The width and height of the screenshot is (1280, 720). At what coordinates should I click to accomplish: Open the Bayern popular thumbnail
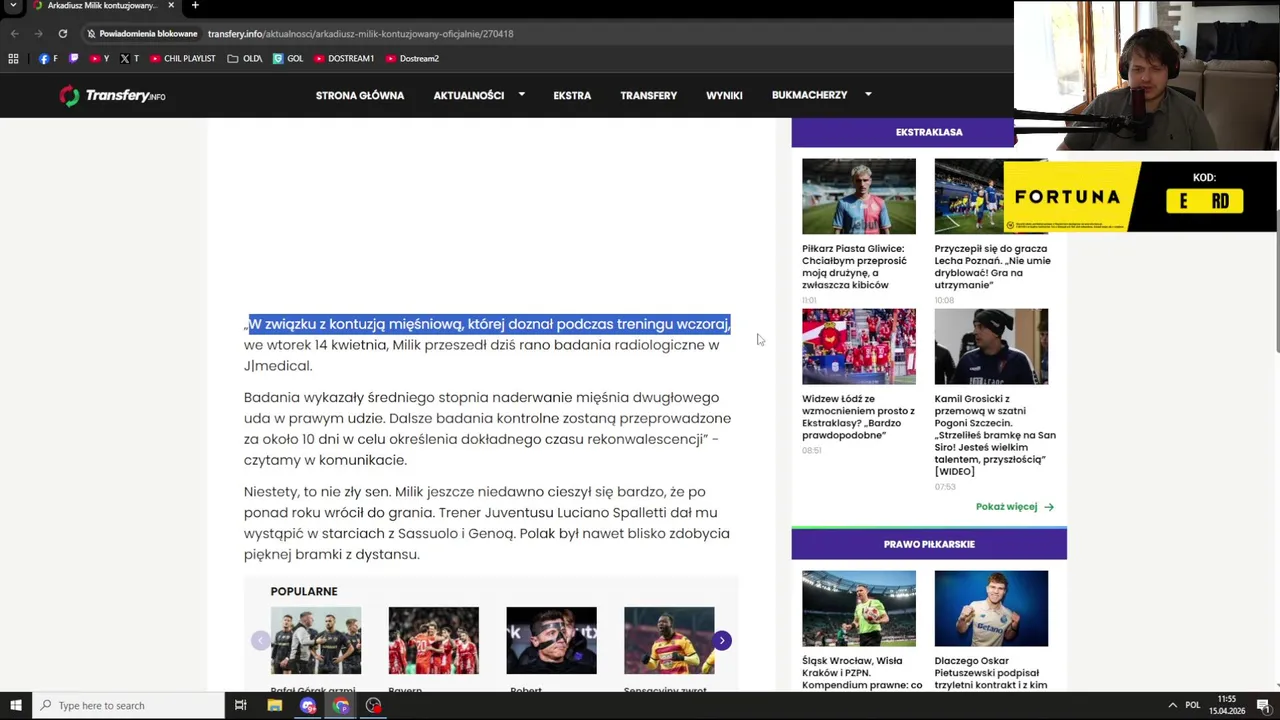pos(433,640)
